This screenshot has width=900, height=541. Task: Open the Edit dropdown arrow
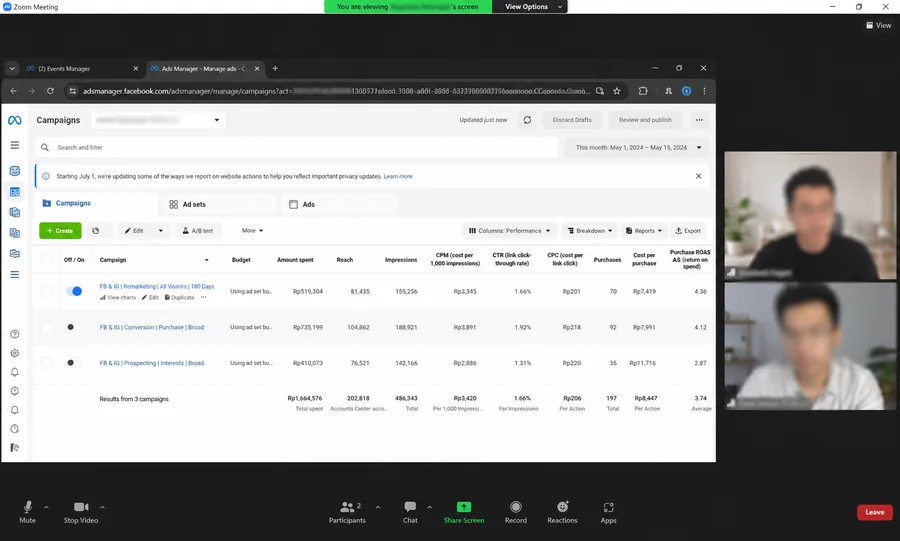pyautogui.click(x=161, y=231)
